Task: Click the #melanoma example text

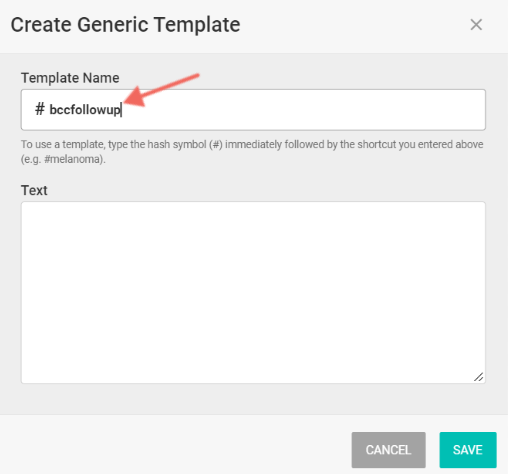Action: point(72,159)
